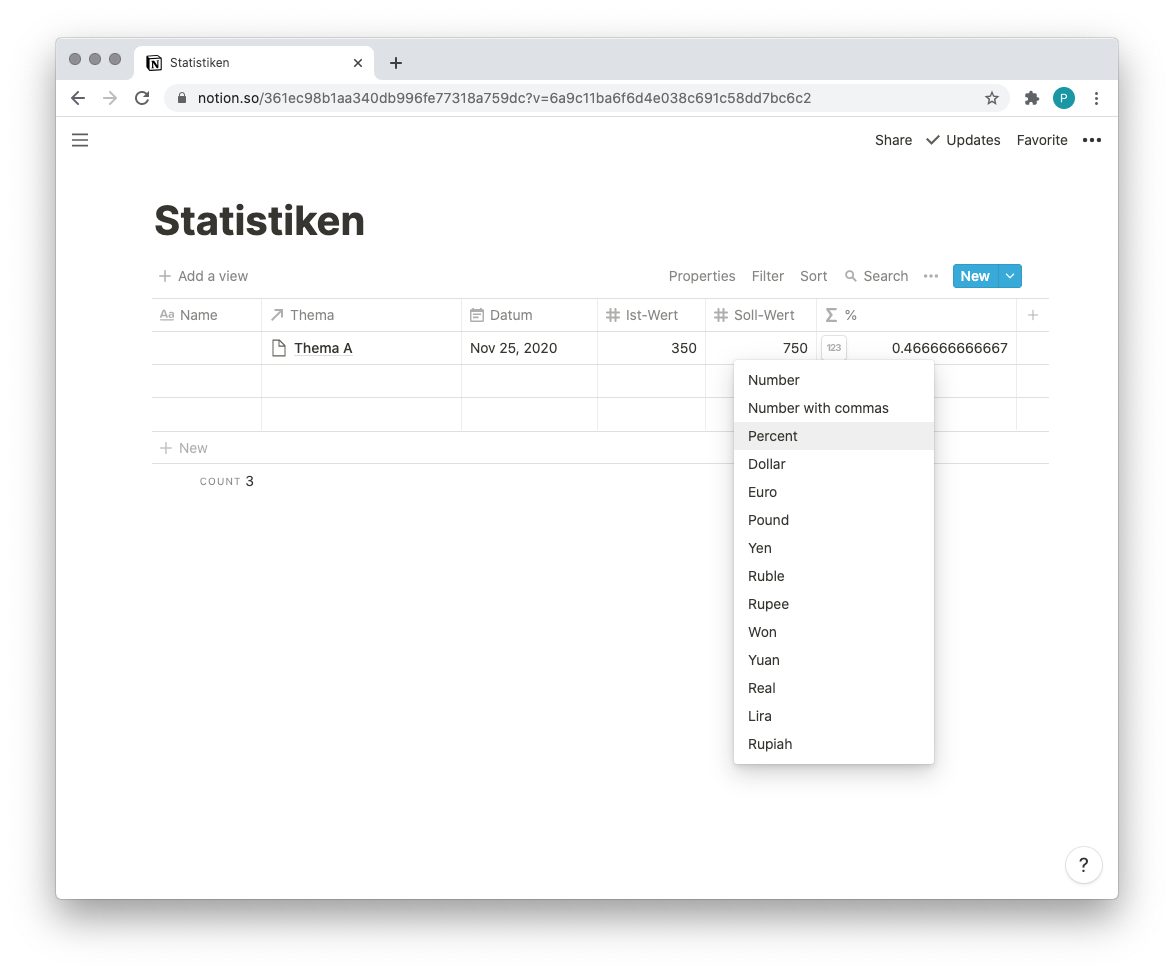Go back using browser back arrow

coord(78,98)
